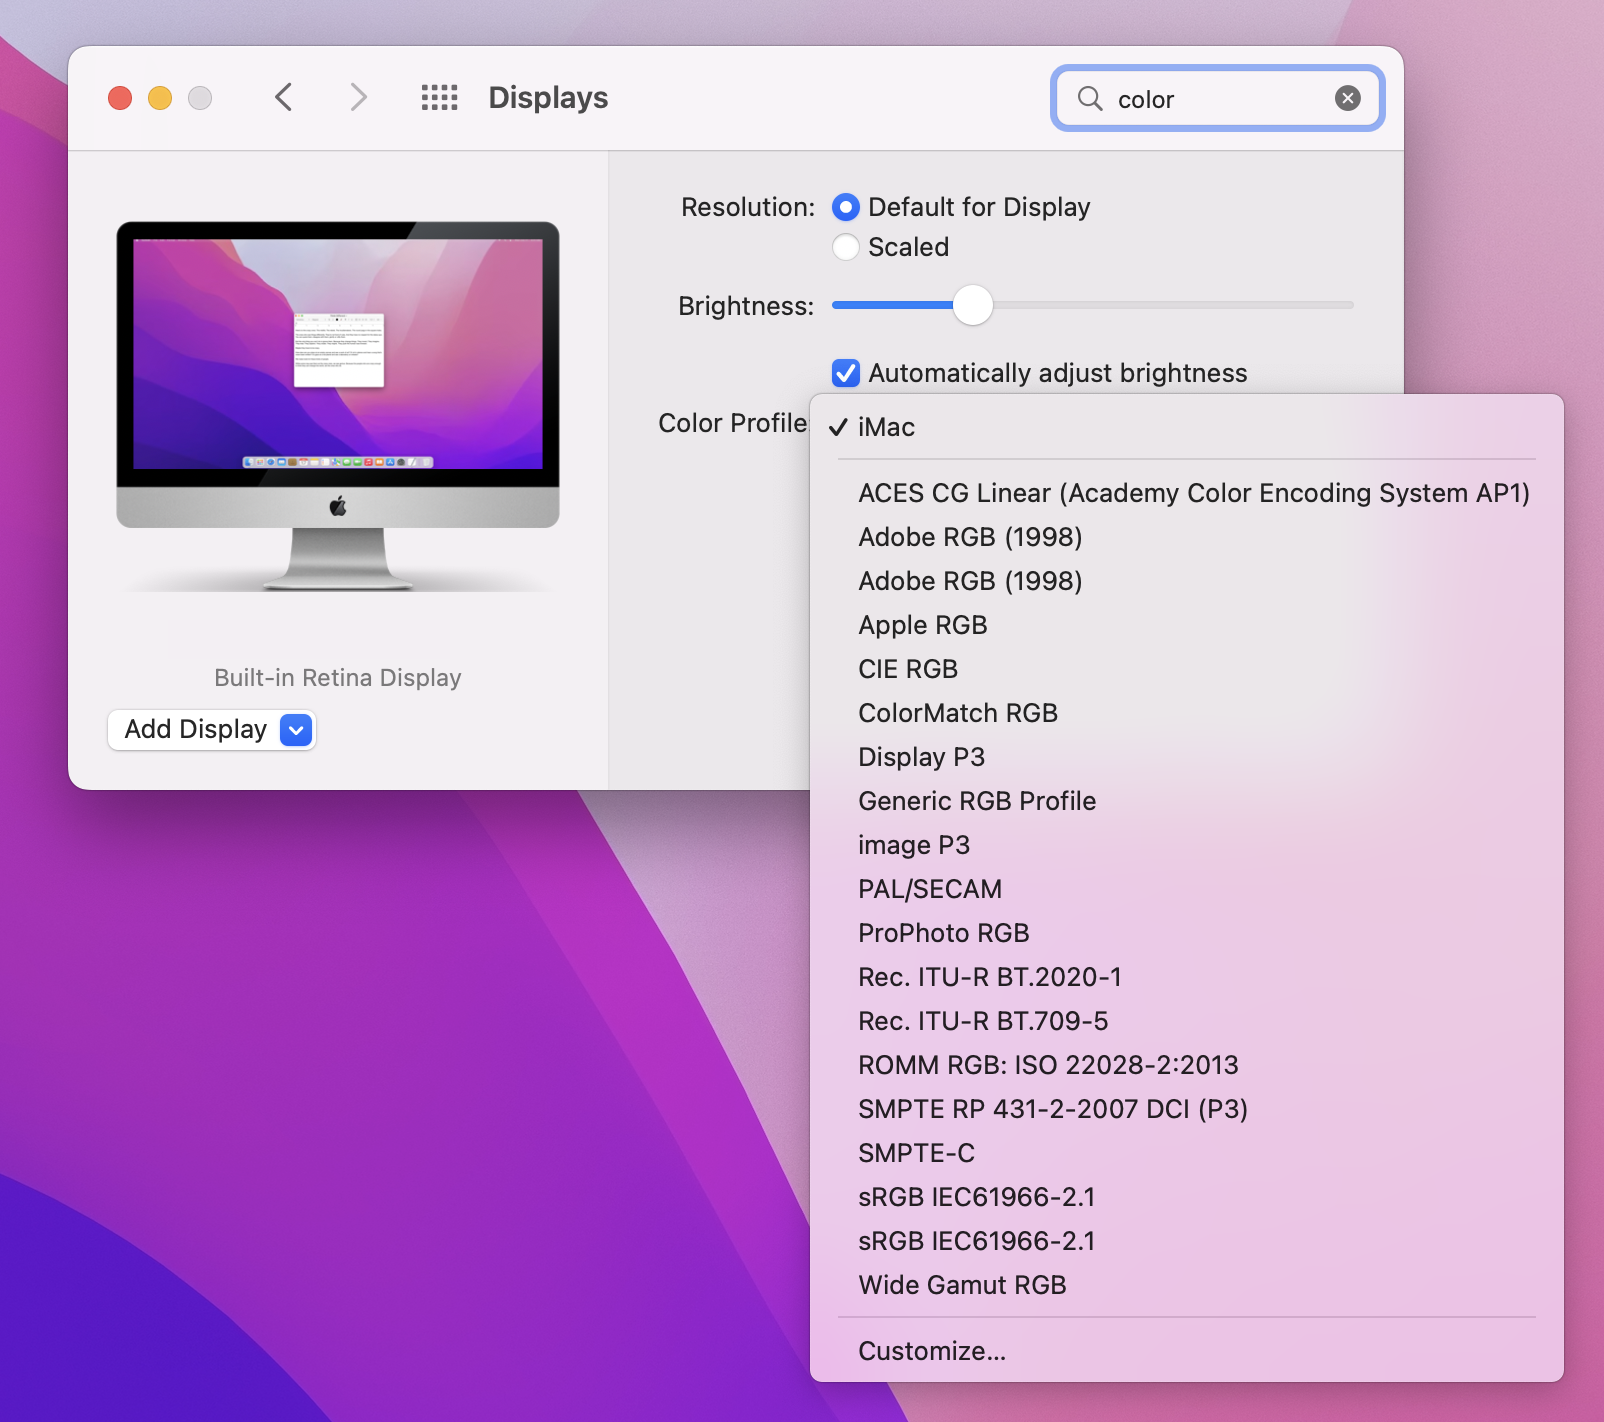Select the checked iMac color profile
Viewport: 1604px width, 1422px height.
(x=885, y=427)
